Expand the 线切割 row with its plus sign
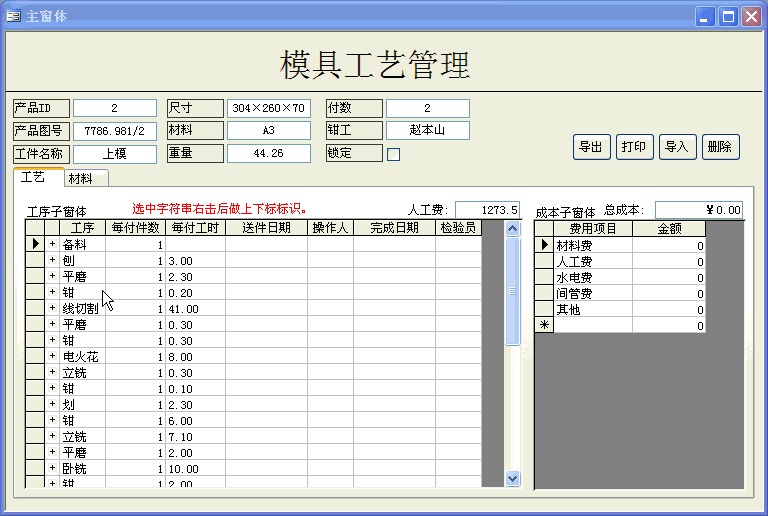This screenshot has height=516, width=768. [53, 308]
